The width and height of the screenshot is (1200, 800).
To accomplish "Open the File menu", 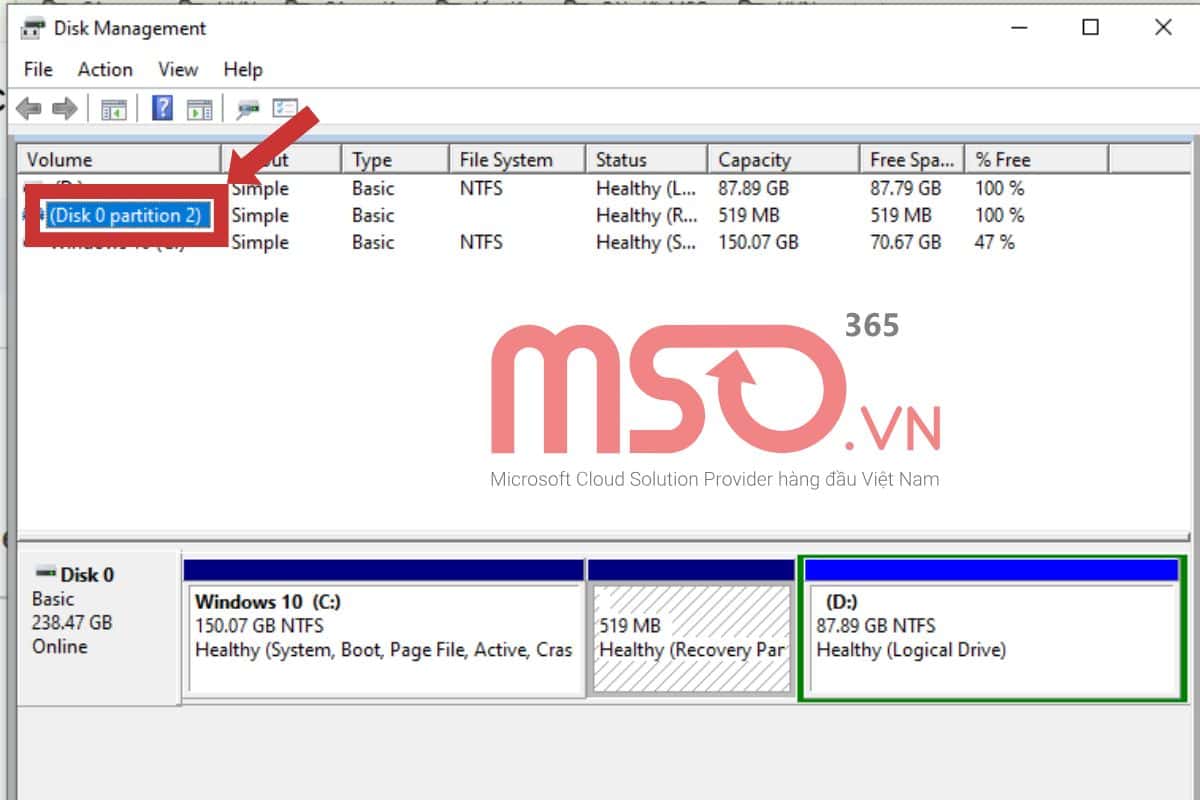I will tap(38, 69).
